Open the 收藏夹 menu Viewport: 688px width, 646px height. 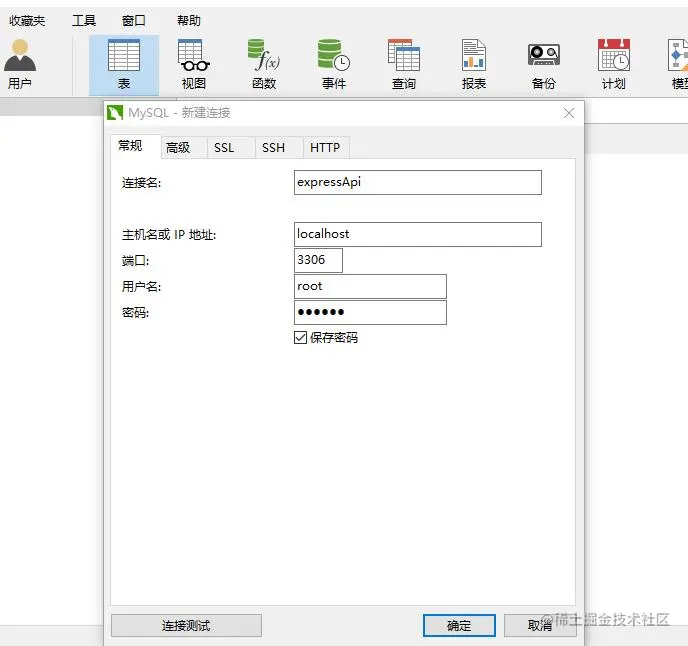(x=27, y=21)
